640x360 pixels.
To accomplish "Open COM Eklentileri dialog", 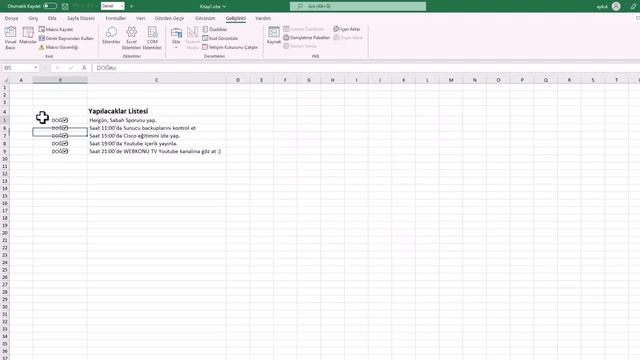I will [x=152, y=38].
